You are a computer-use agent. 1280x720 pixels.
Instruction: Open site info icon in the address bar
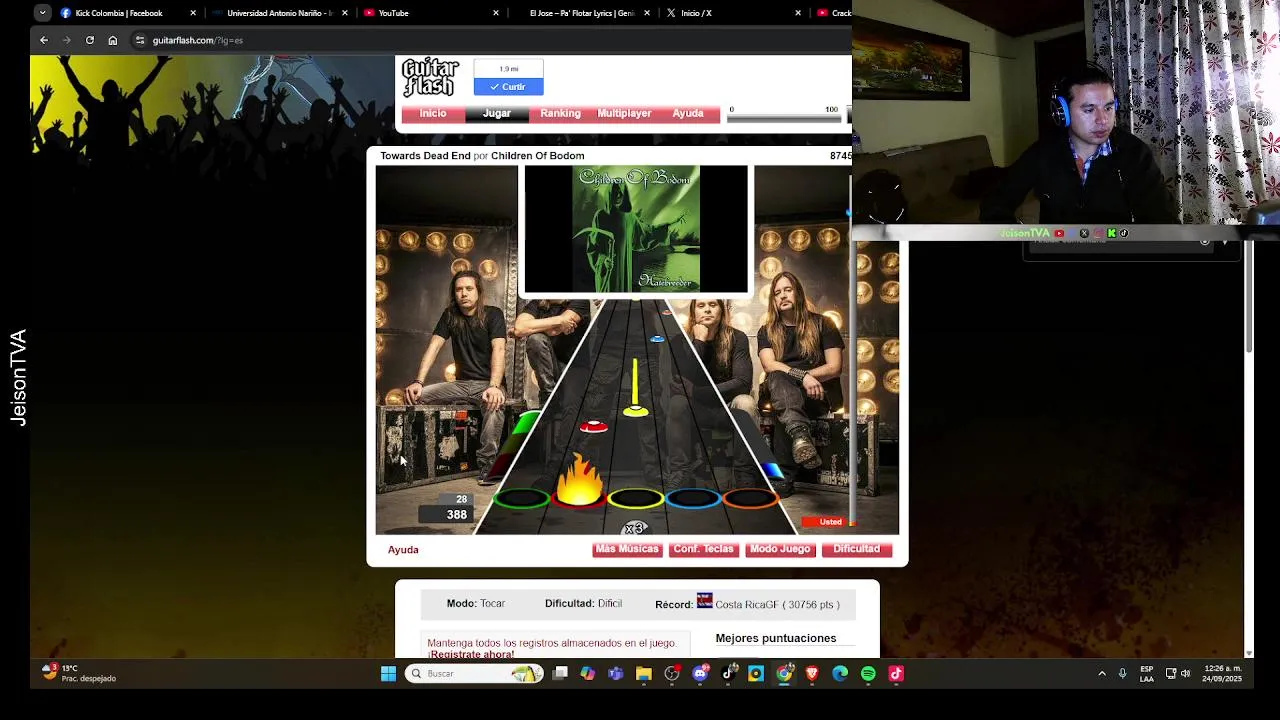point(140,40)
